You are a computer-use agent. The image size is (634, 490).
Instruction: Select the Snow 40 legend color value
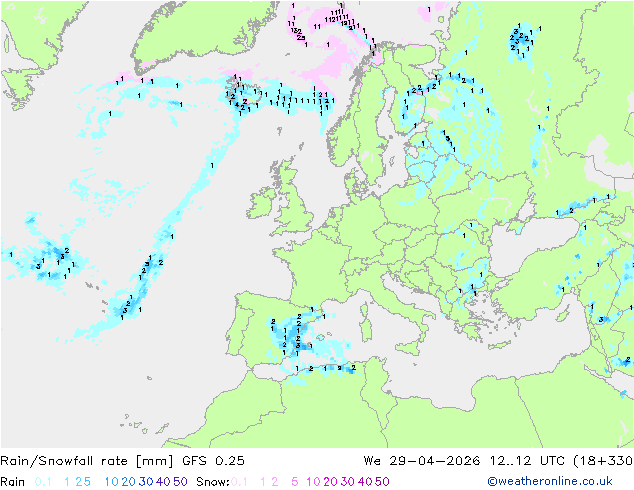coord(365,482)
